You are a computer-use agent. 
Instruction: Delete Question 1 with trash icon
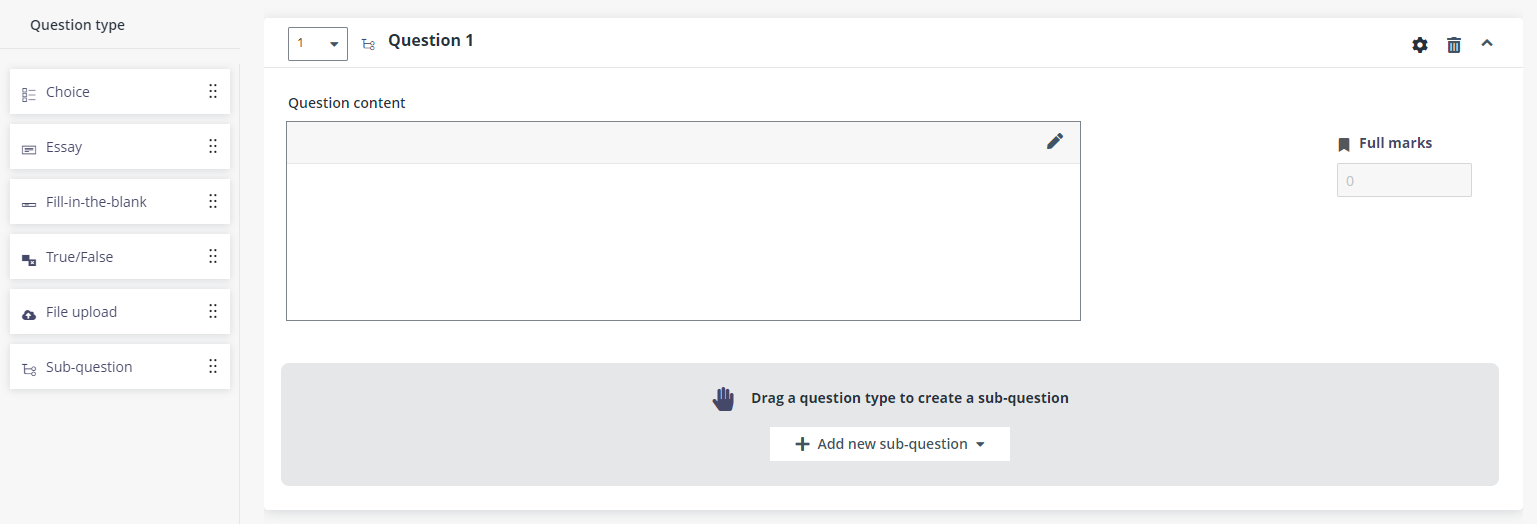(1454, 45)
